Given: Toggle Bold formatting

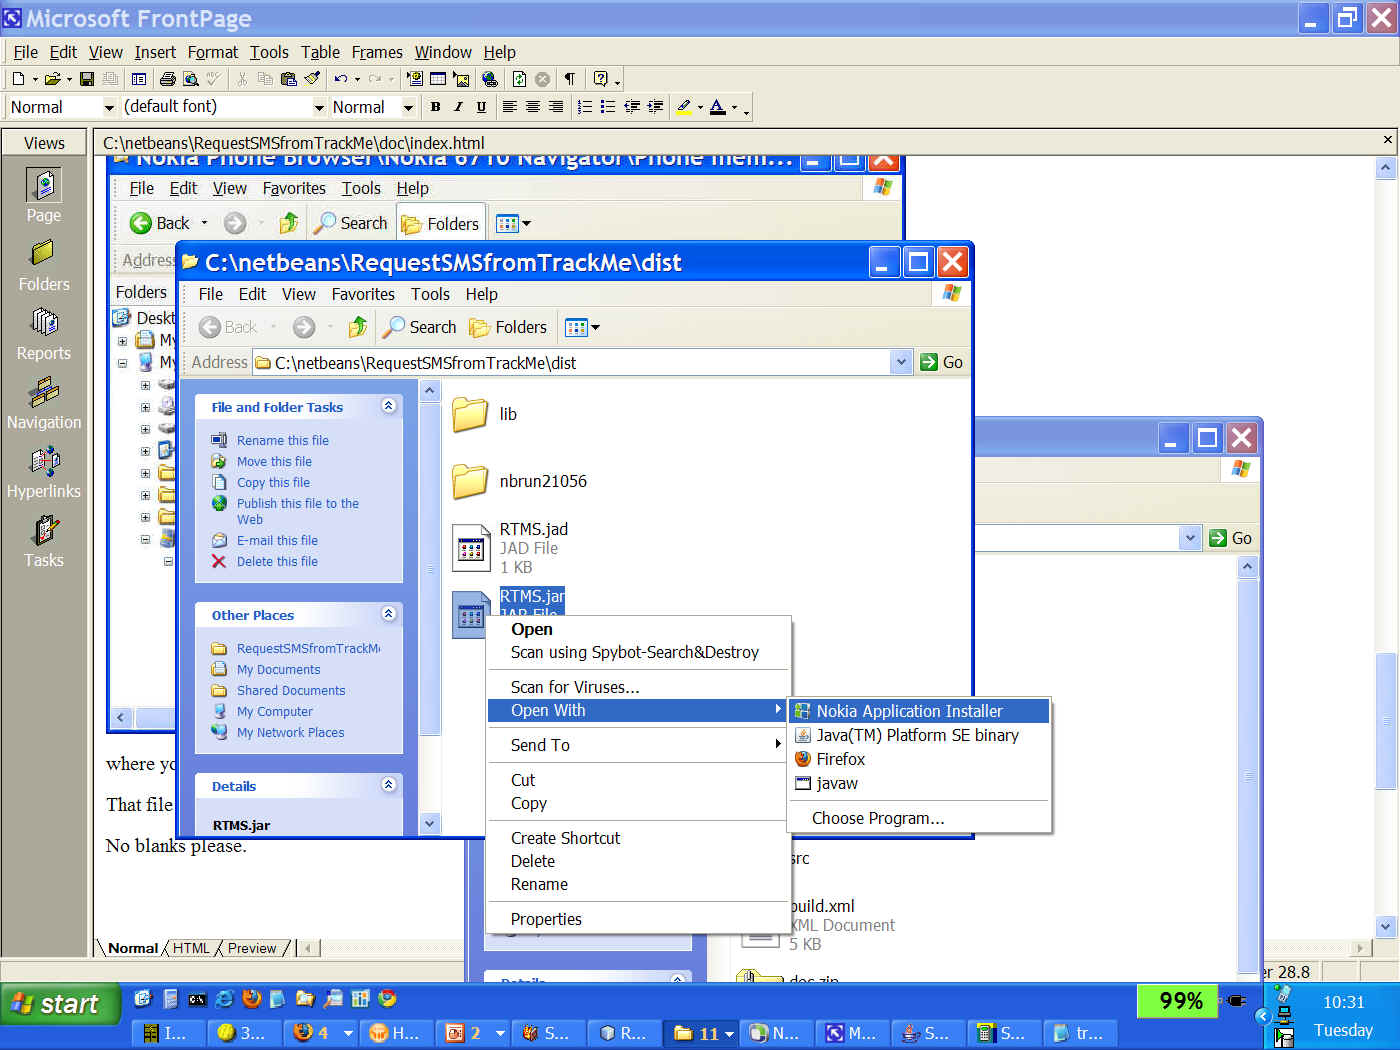Looking at the screenshot, I should [435, 107].
